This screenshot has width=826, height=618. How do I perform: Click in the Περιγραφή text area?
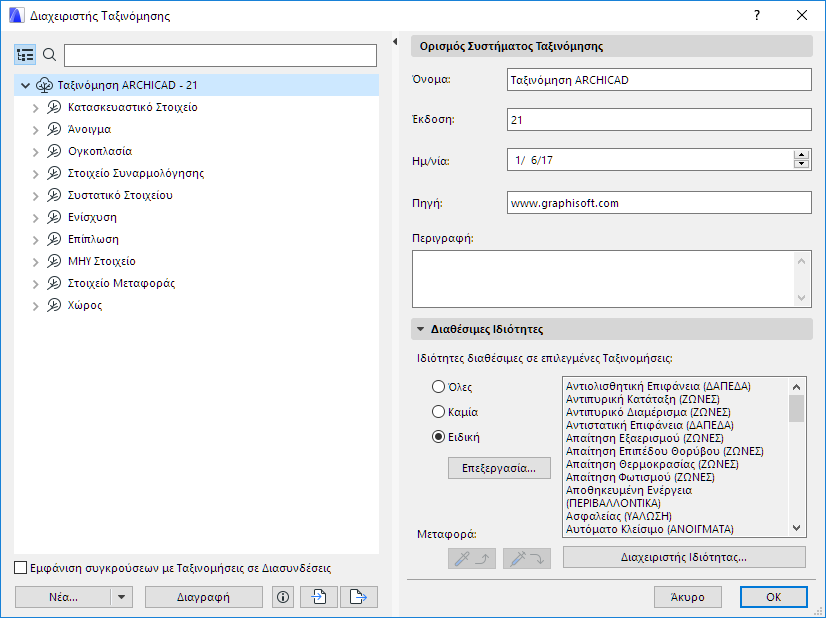coord(603,279)
